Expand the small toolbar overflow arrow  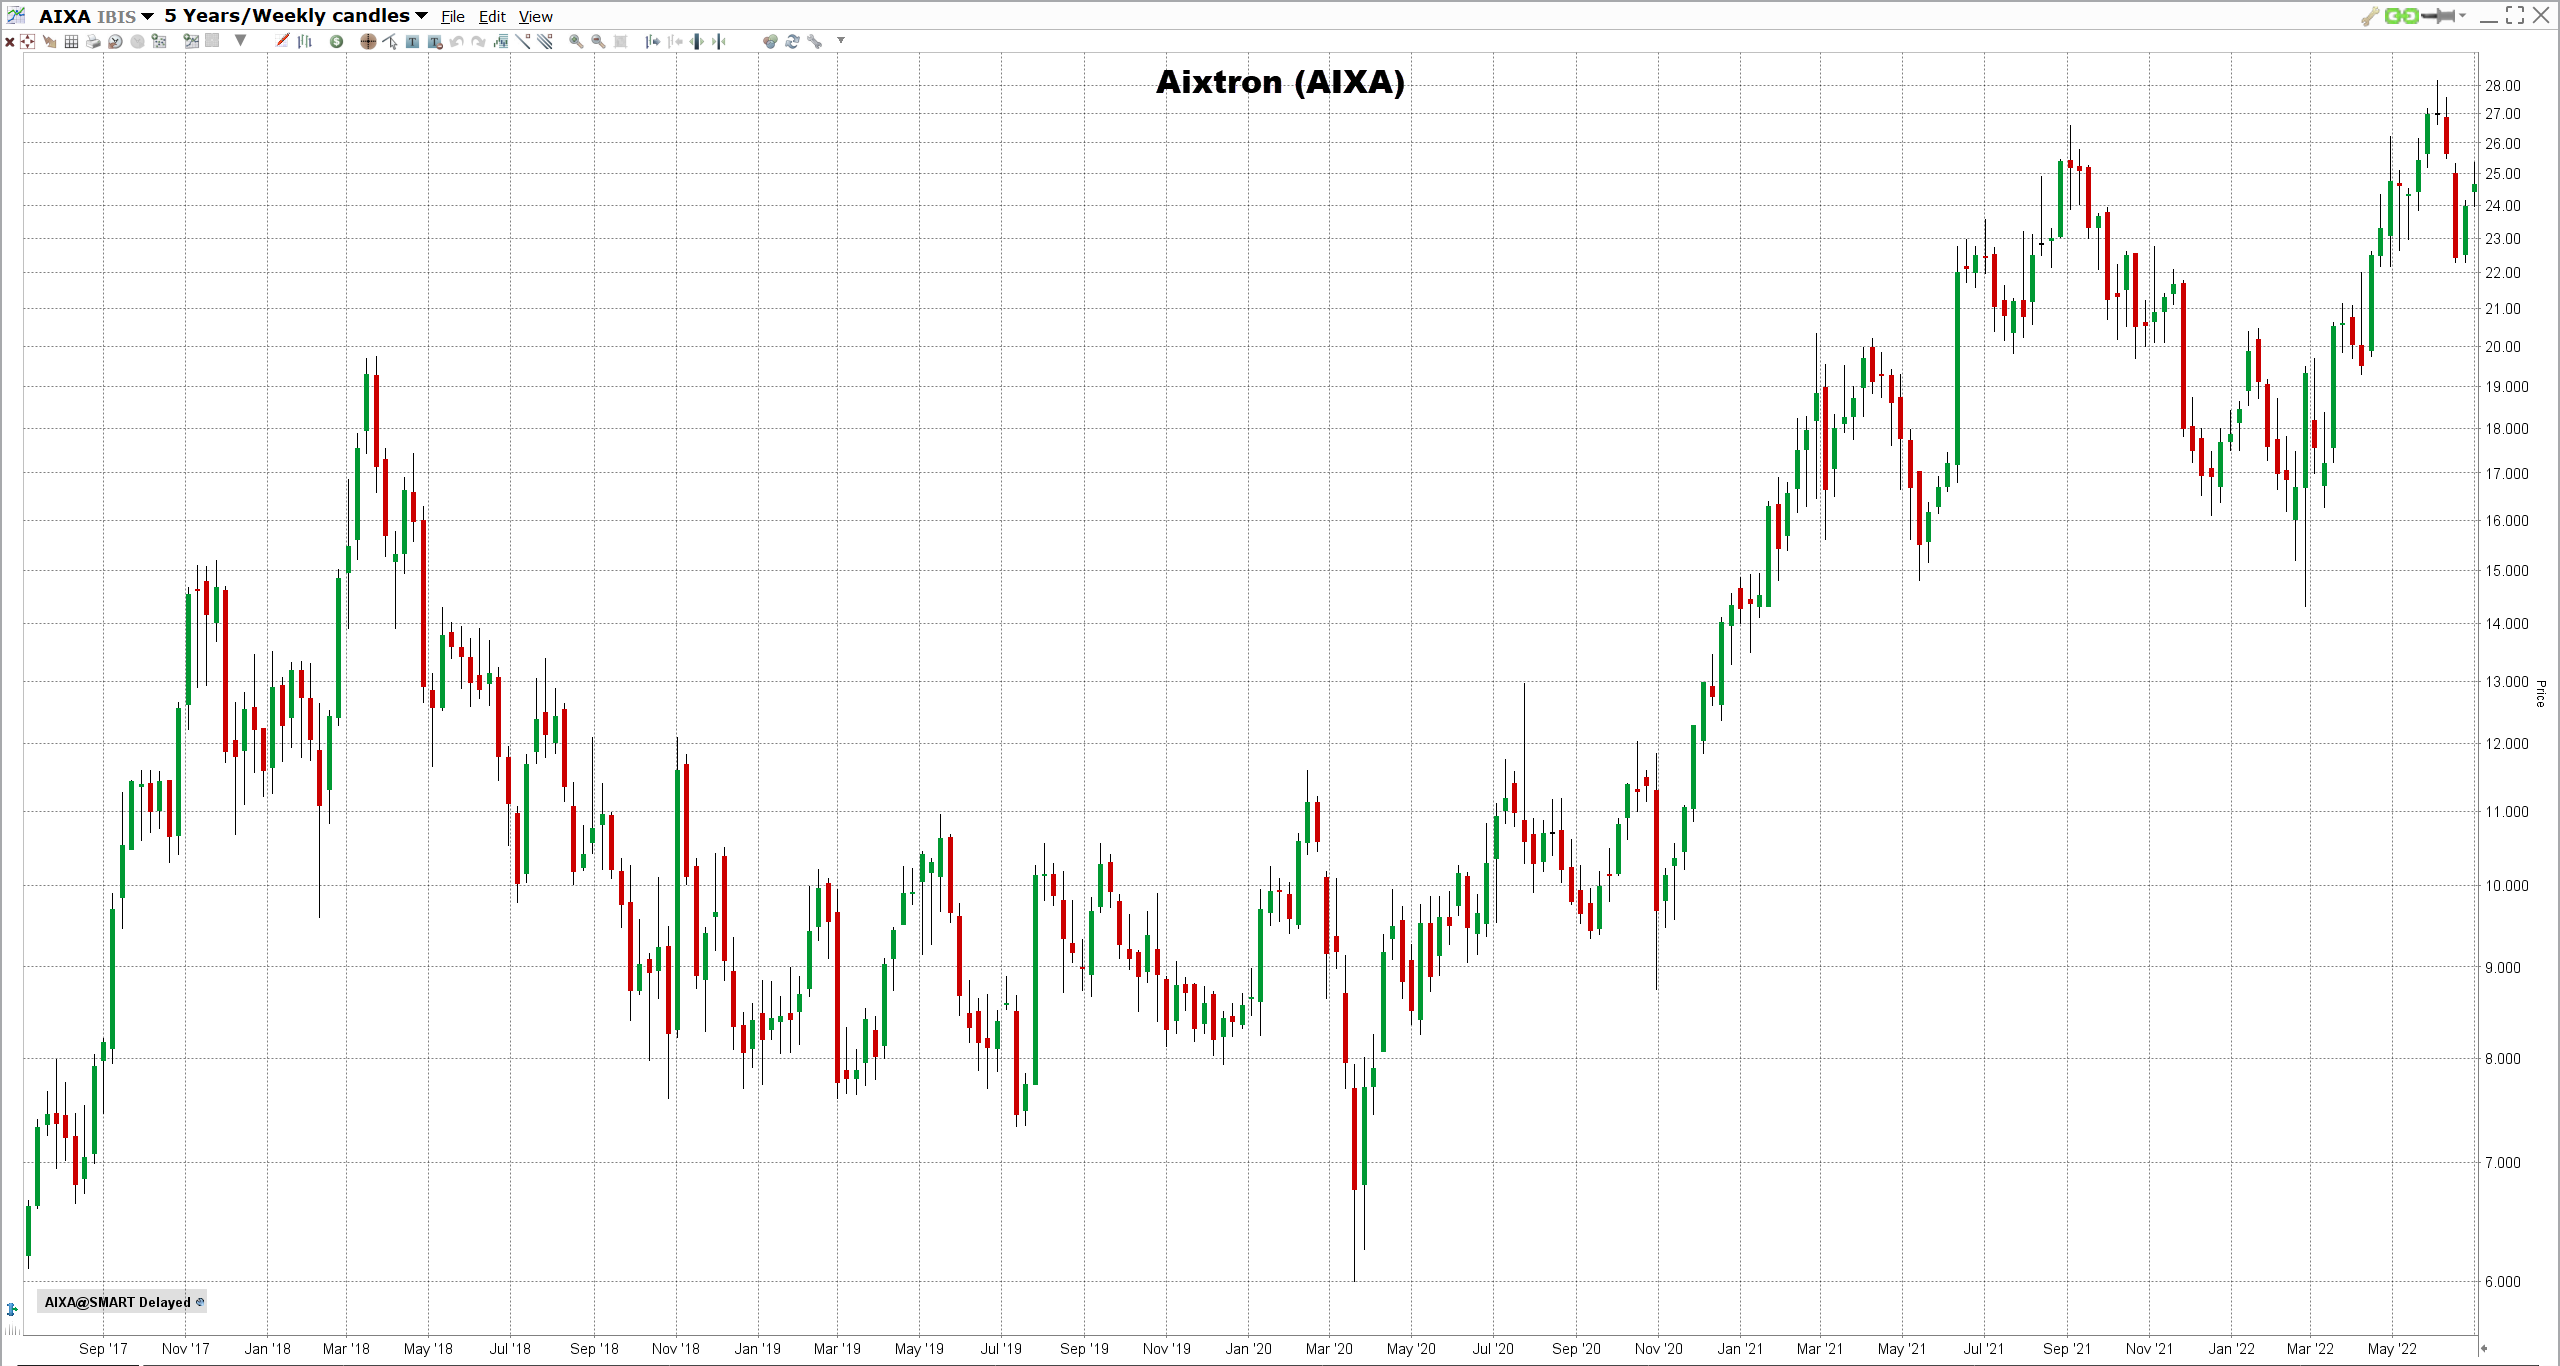[841, 40]
